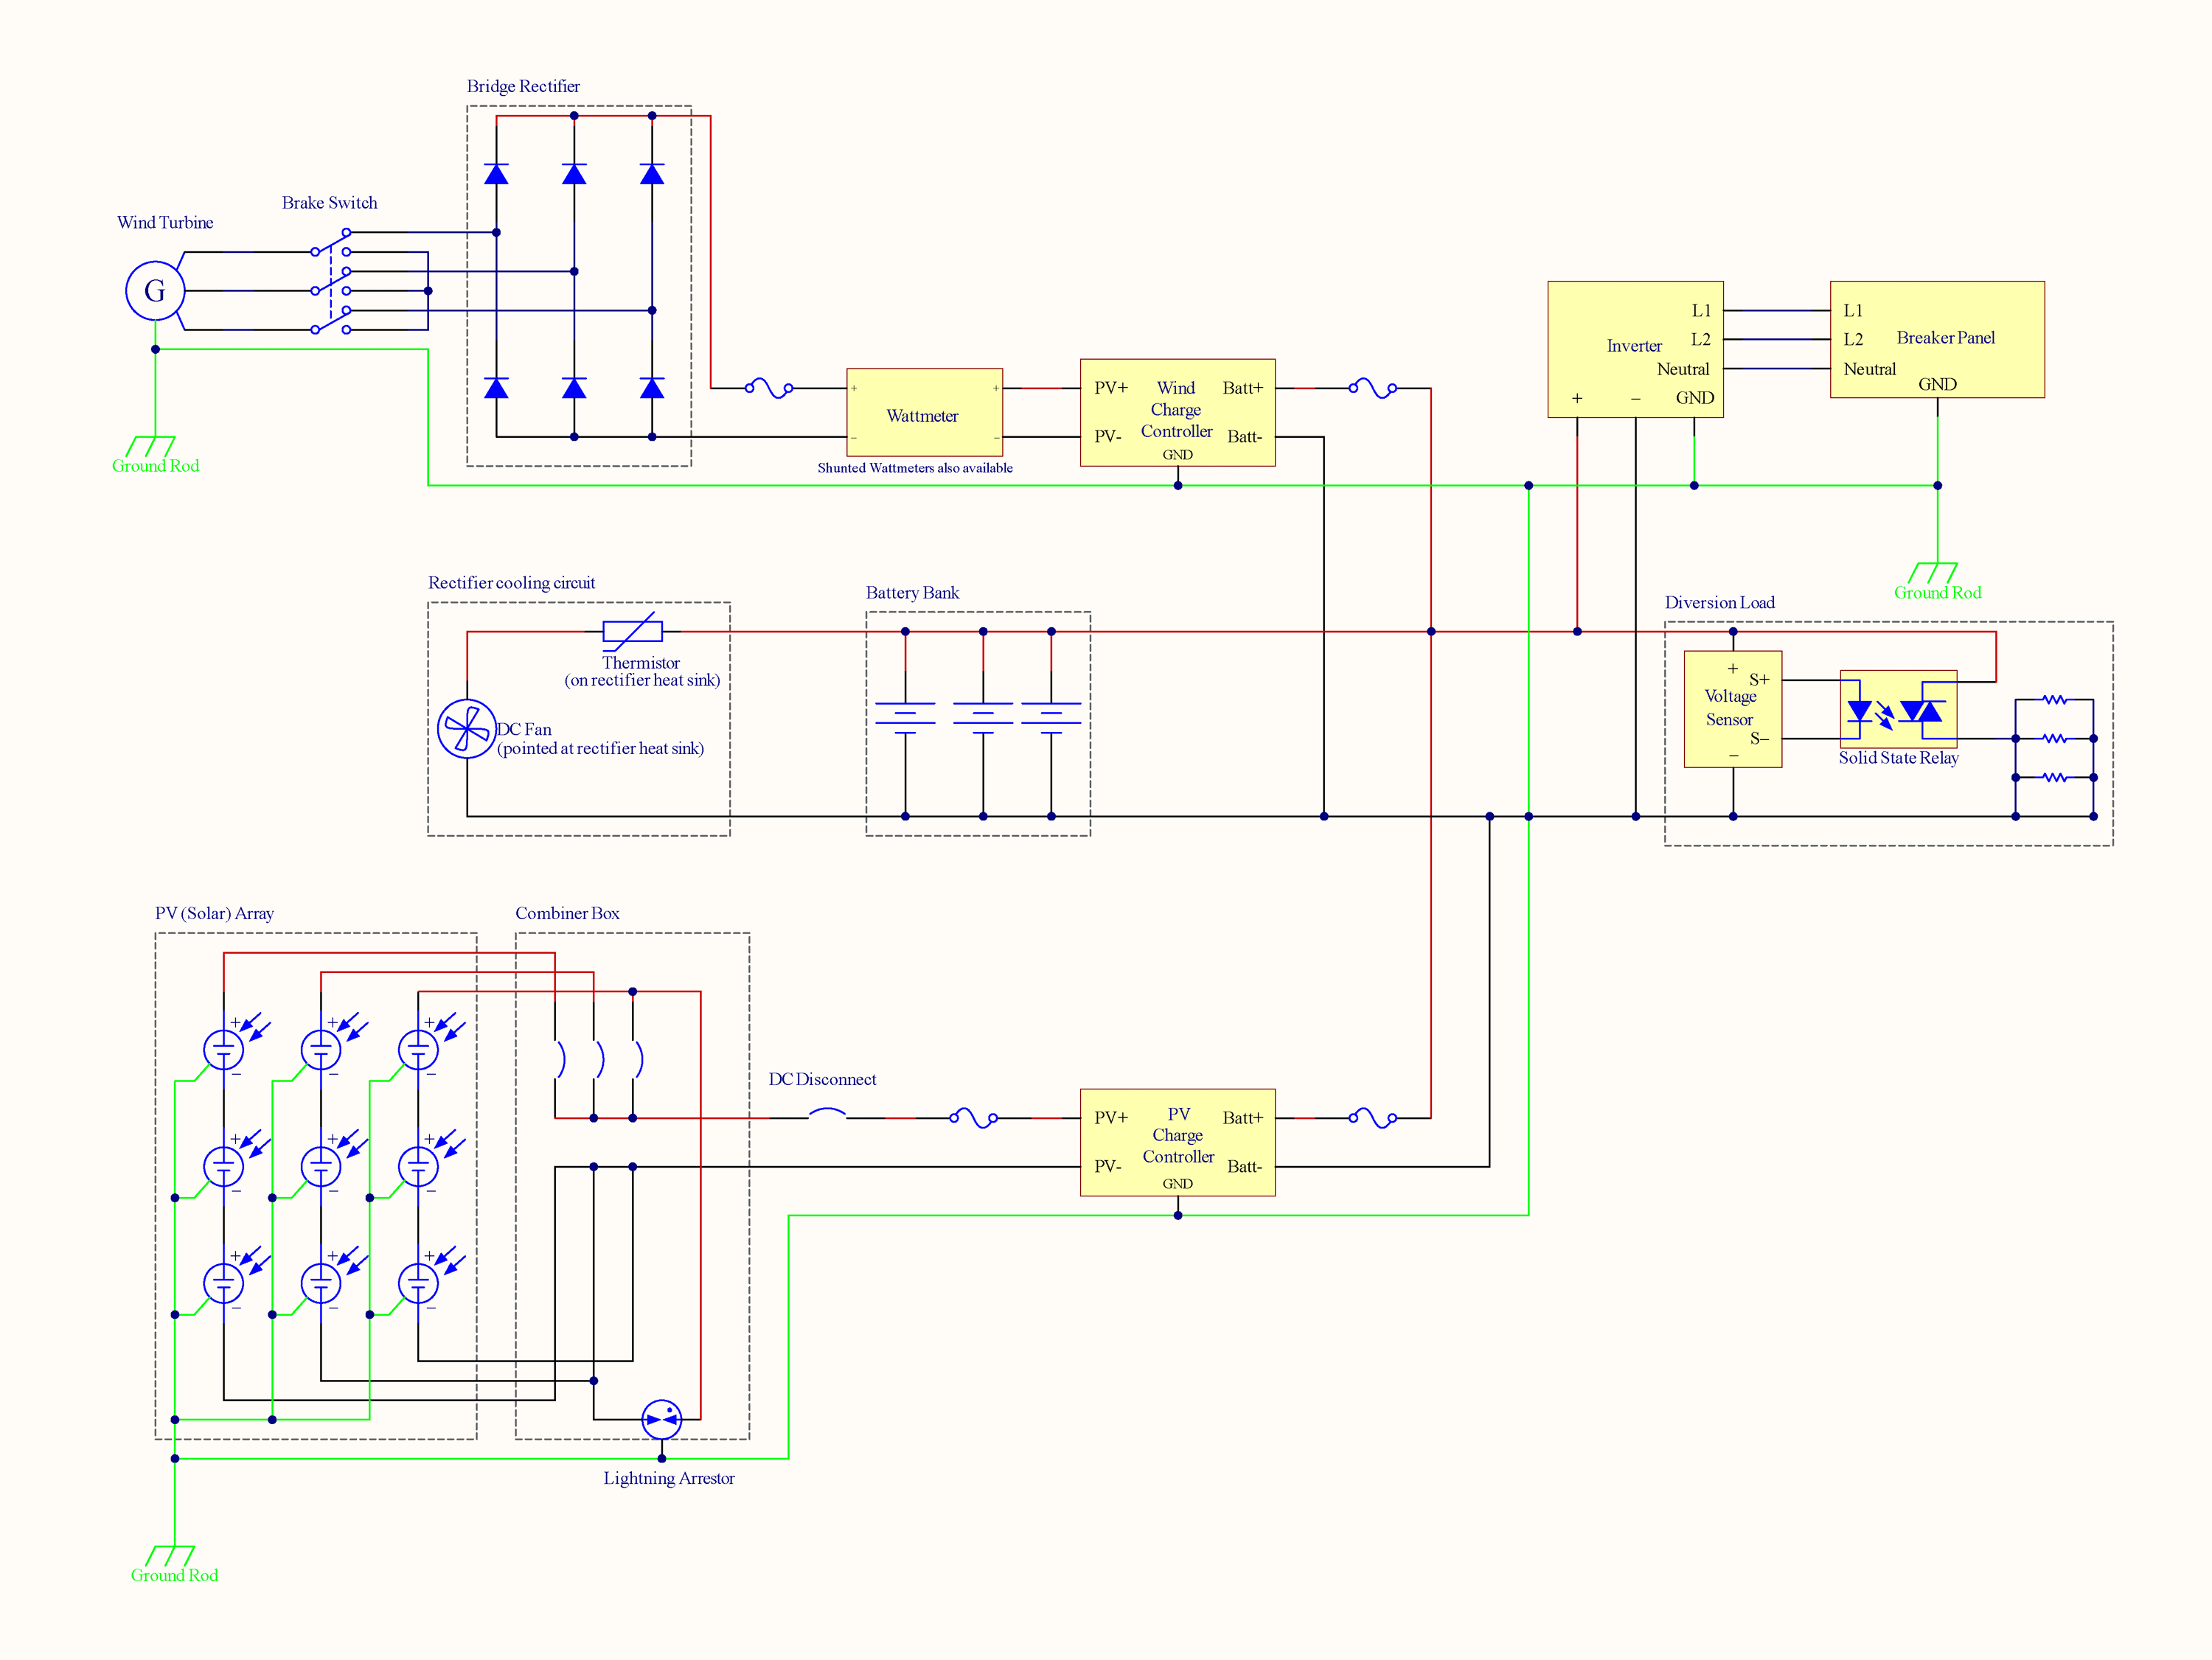Select the Combiner Box label

(x=567, y=914)
